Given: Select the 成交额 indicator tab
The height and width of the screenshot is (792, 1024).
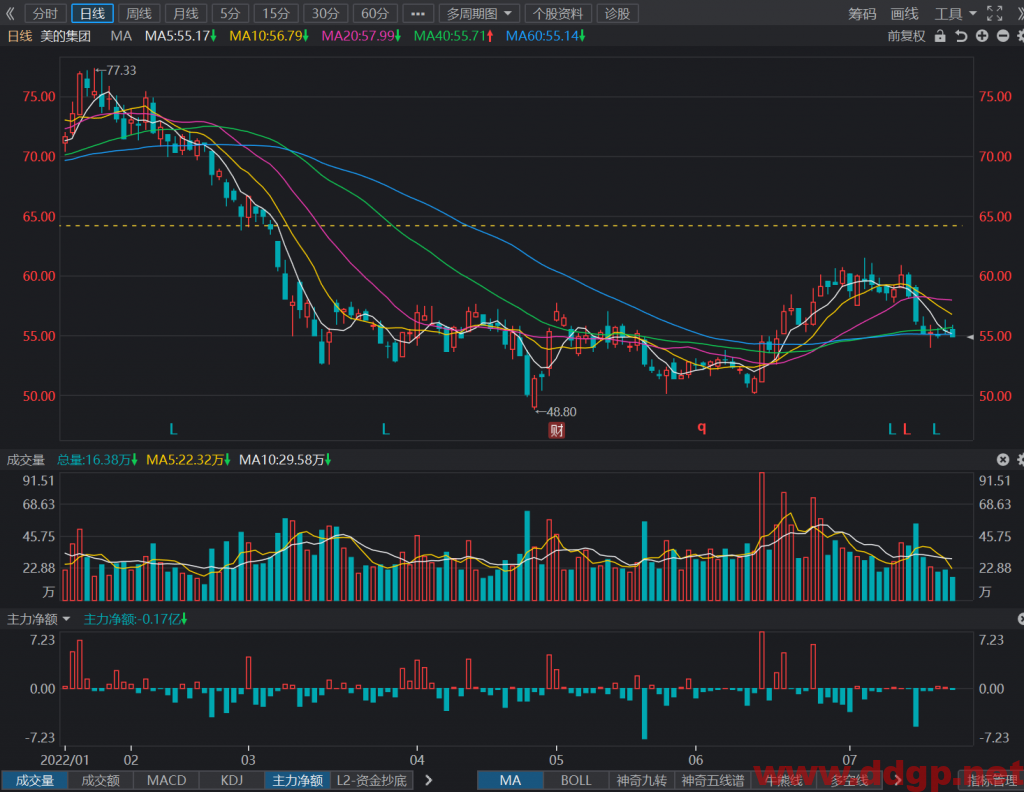Looking at the screenshot, I should pyautogui.click(x=101, y=780).
